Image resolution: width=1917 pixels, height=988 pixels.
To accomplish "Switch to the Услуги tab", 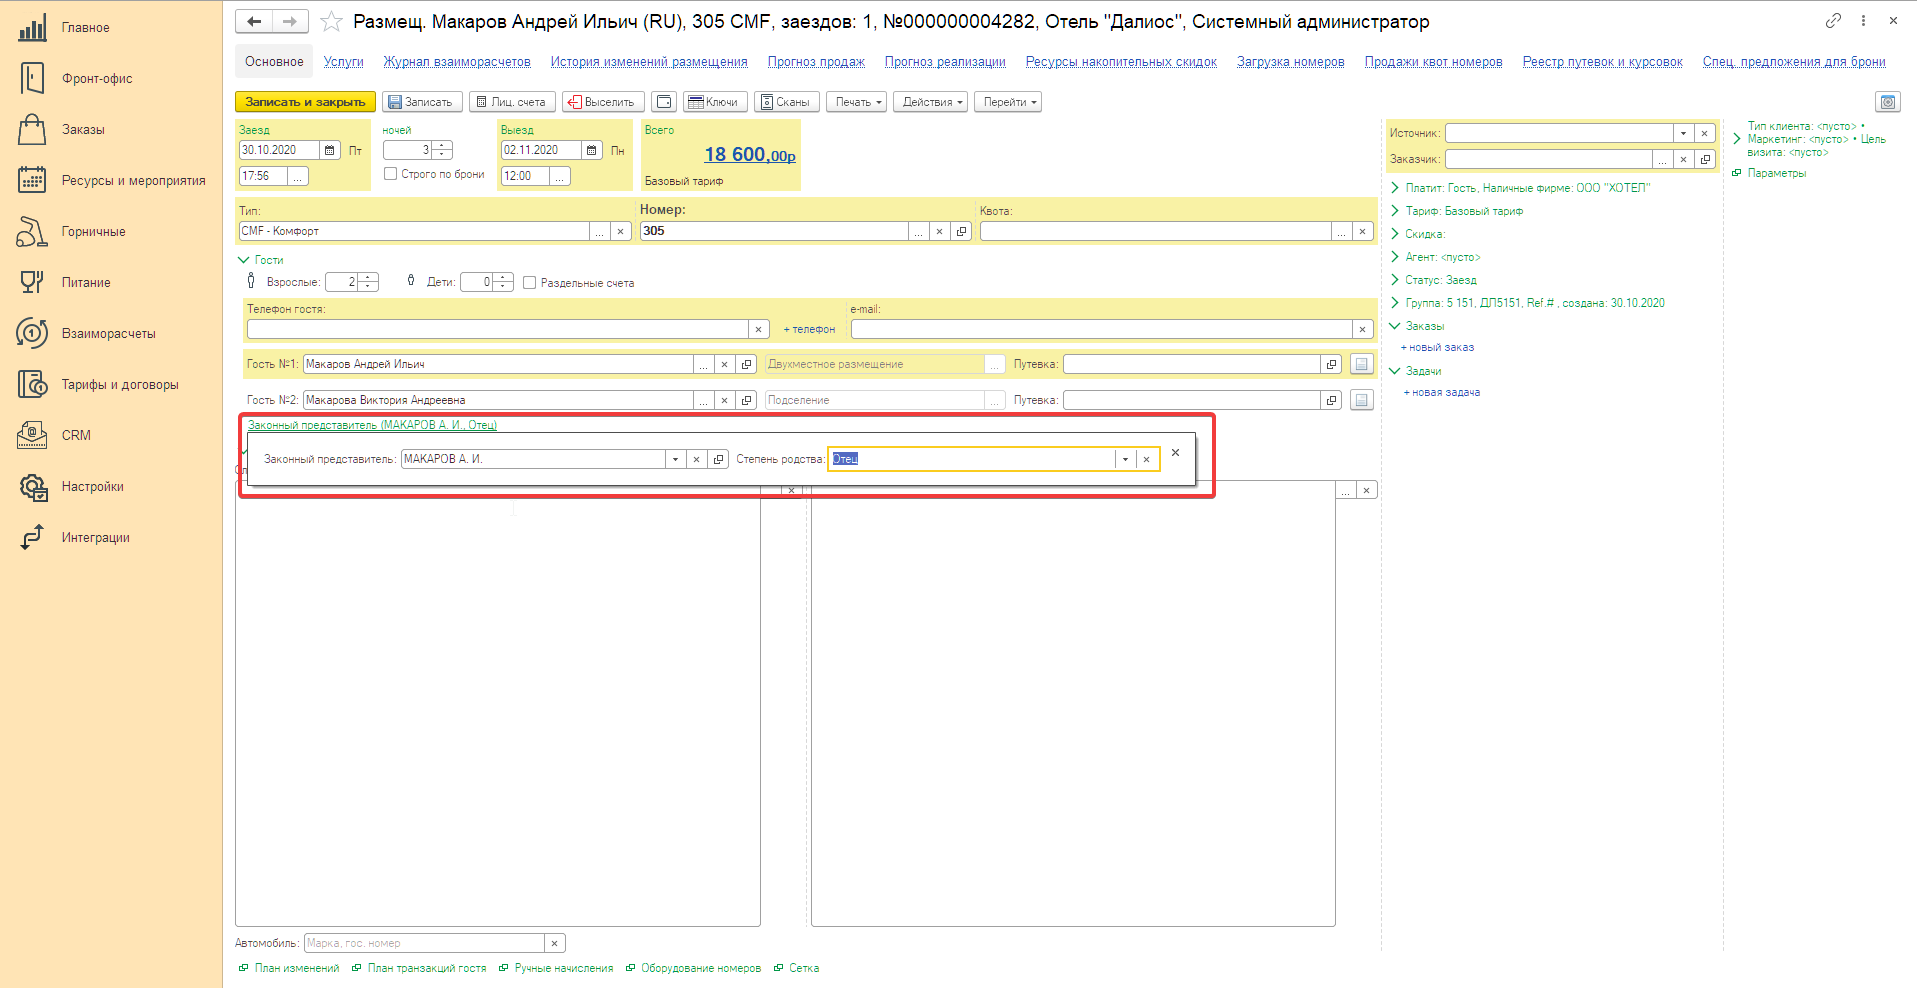I will [x=344, y=62].
